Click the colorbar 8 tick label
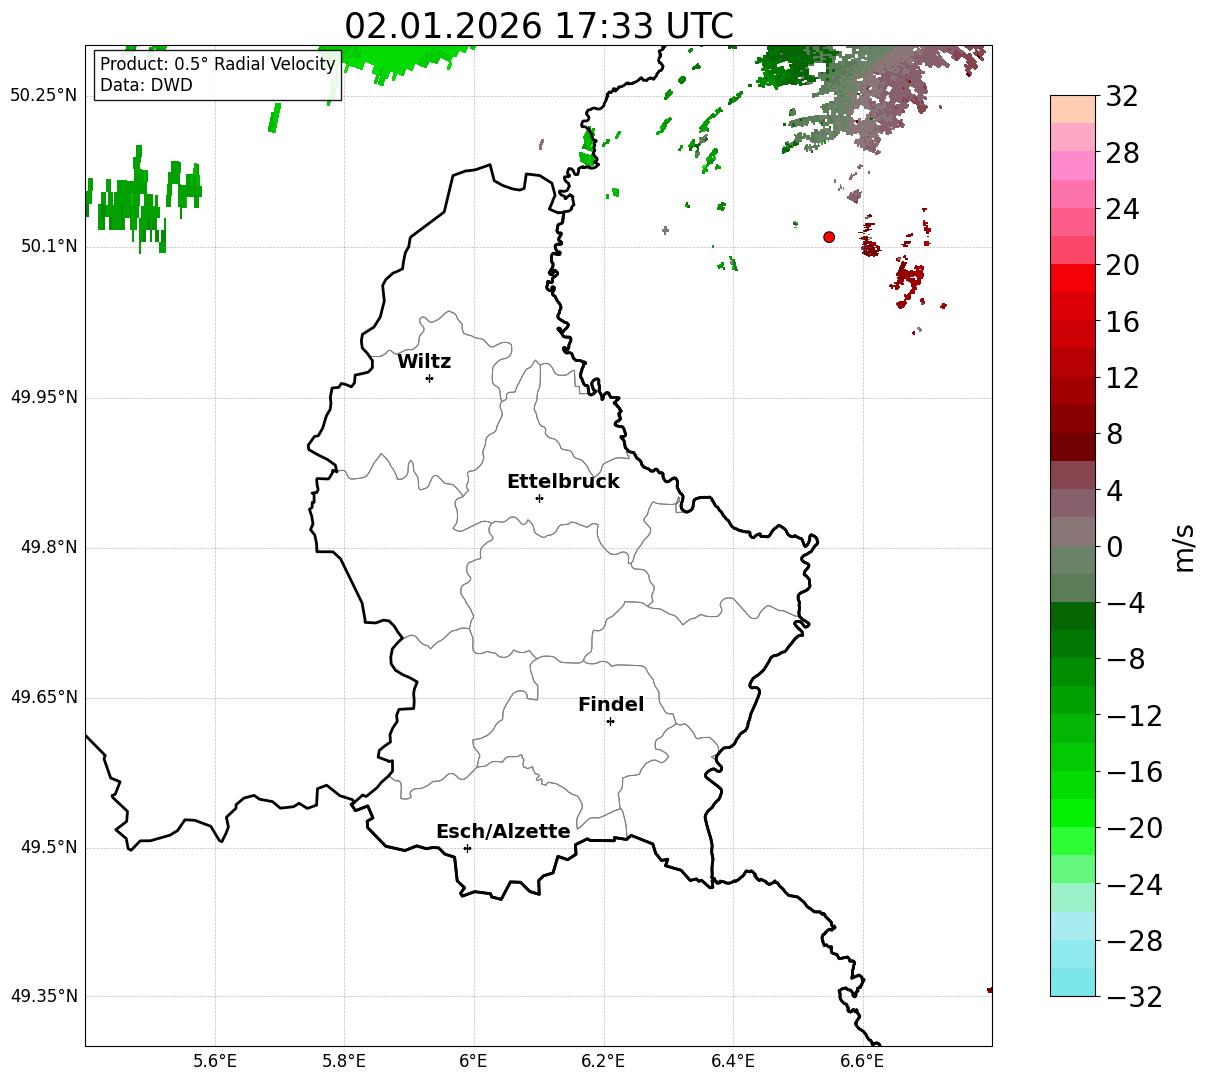1207x1081 pixels. click(1114, 435)
